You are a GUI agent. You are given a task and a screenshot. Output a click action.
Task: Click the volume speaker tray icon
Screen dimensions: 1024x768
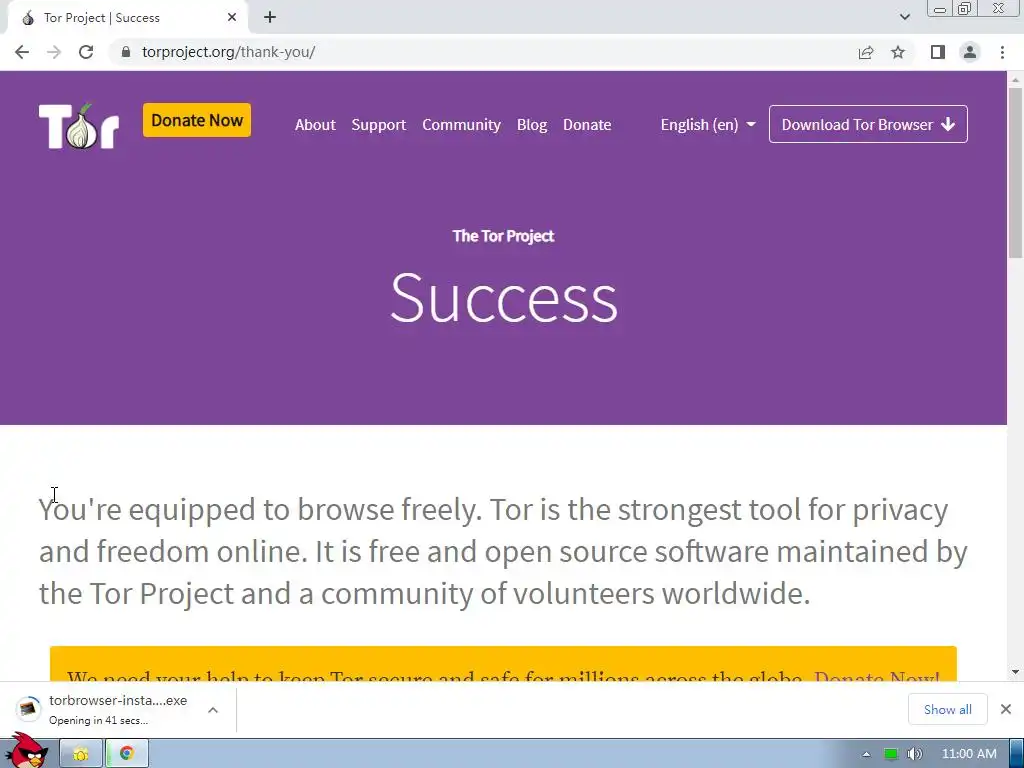pos(915,754)
